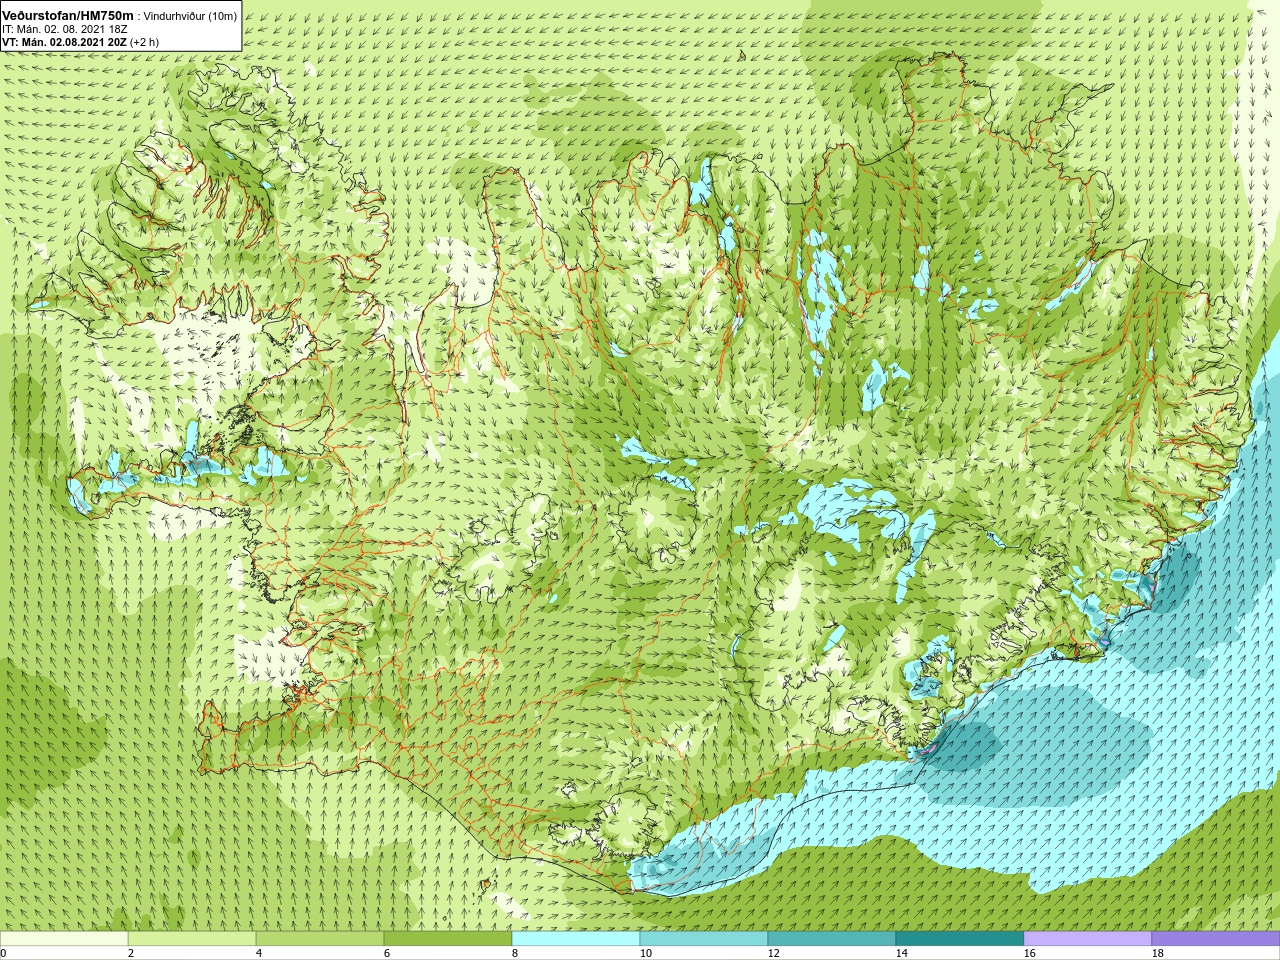
Task: Click the legend tick label 18
Action: pyautogui.click(x=1157, y=953)
